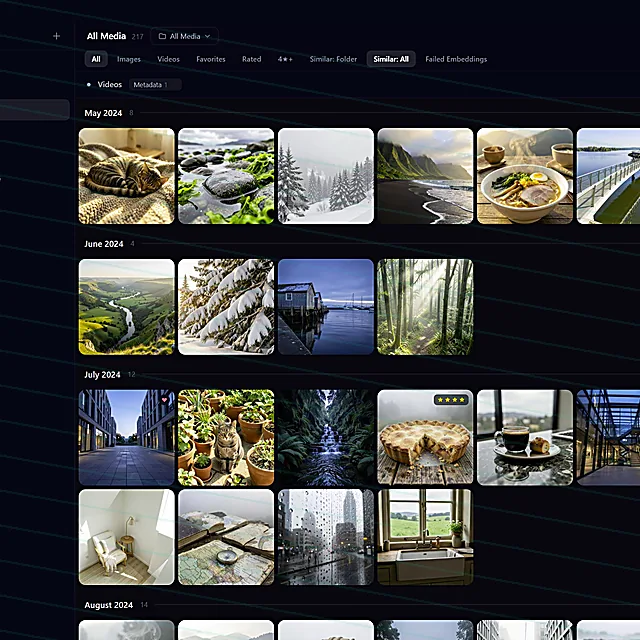This screenshot has height=640, width=640.
Task: Open the snowy pine trees thumbnail in May
Action: [x=326, y=176]
